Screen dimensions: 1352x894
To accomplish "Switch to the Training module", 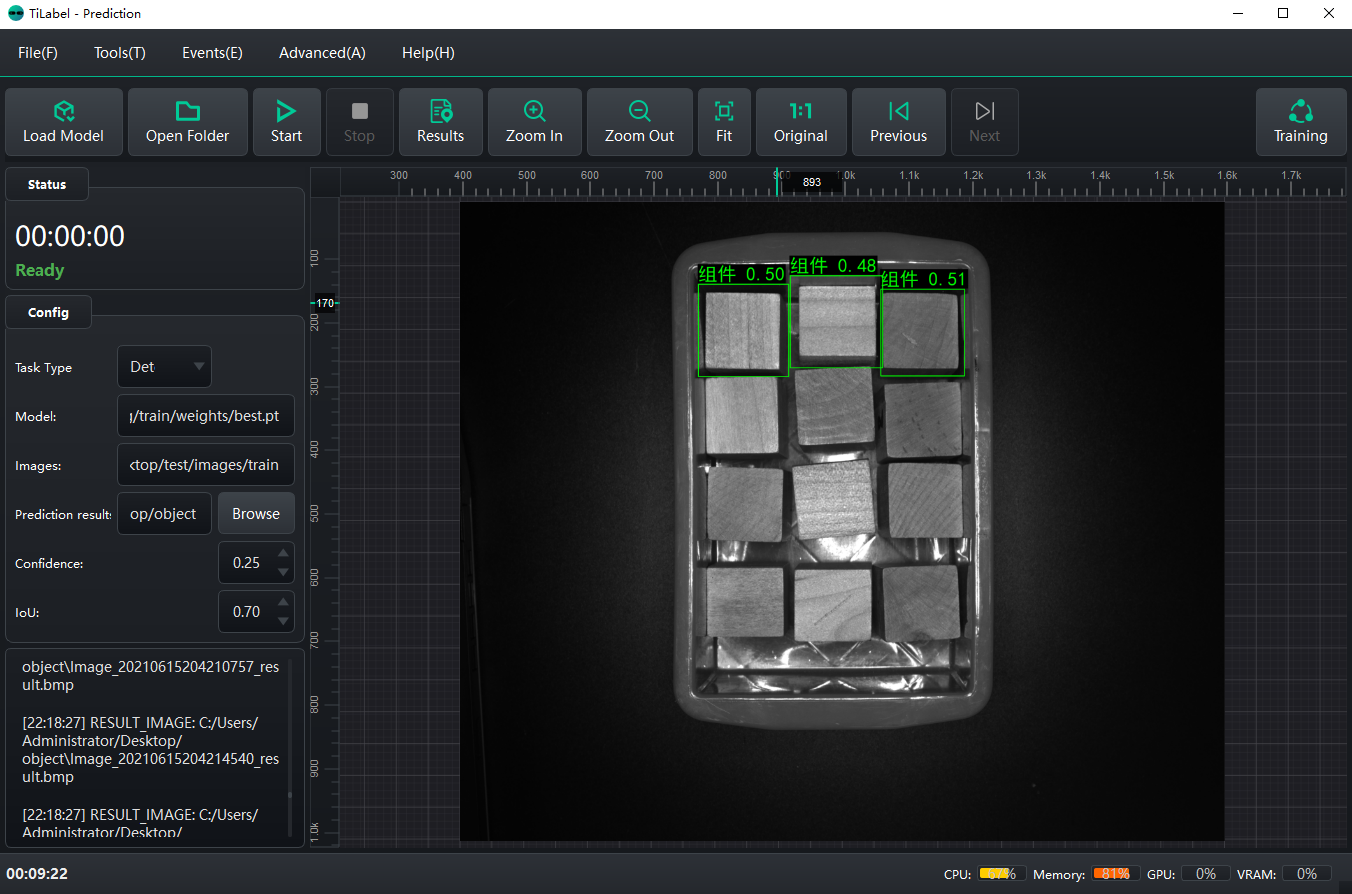I will click(1300, 122).
